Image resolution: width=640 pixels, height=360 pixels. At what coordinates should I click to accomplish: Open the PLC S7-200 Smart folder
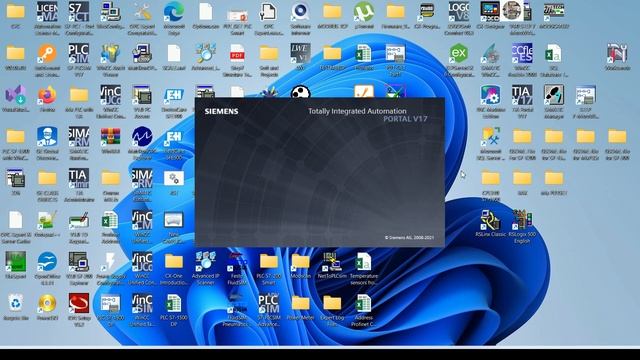pyautogui.click(x=269, y=262)
